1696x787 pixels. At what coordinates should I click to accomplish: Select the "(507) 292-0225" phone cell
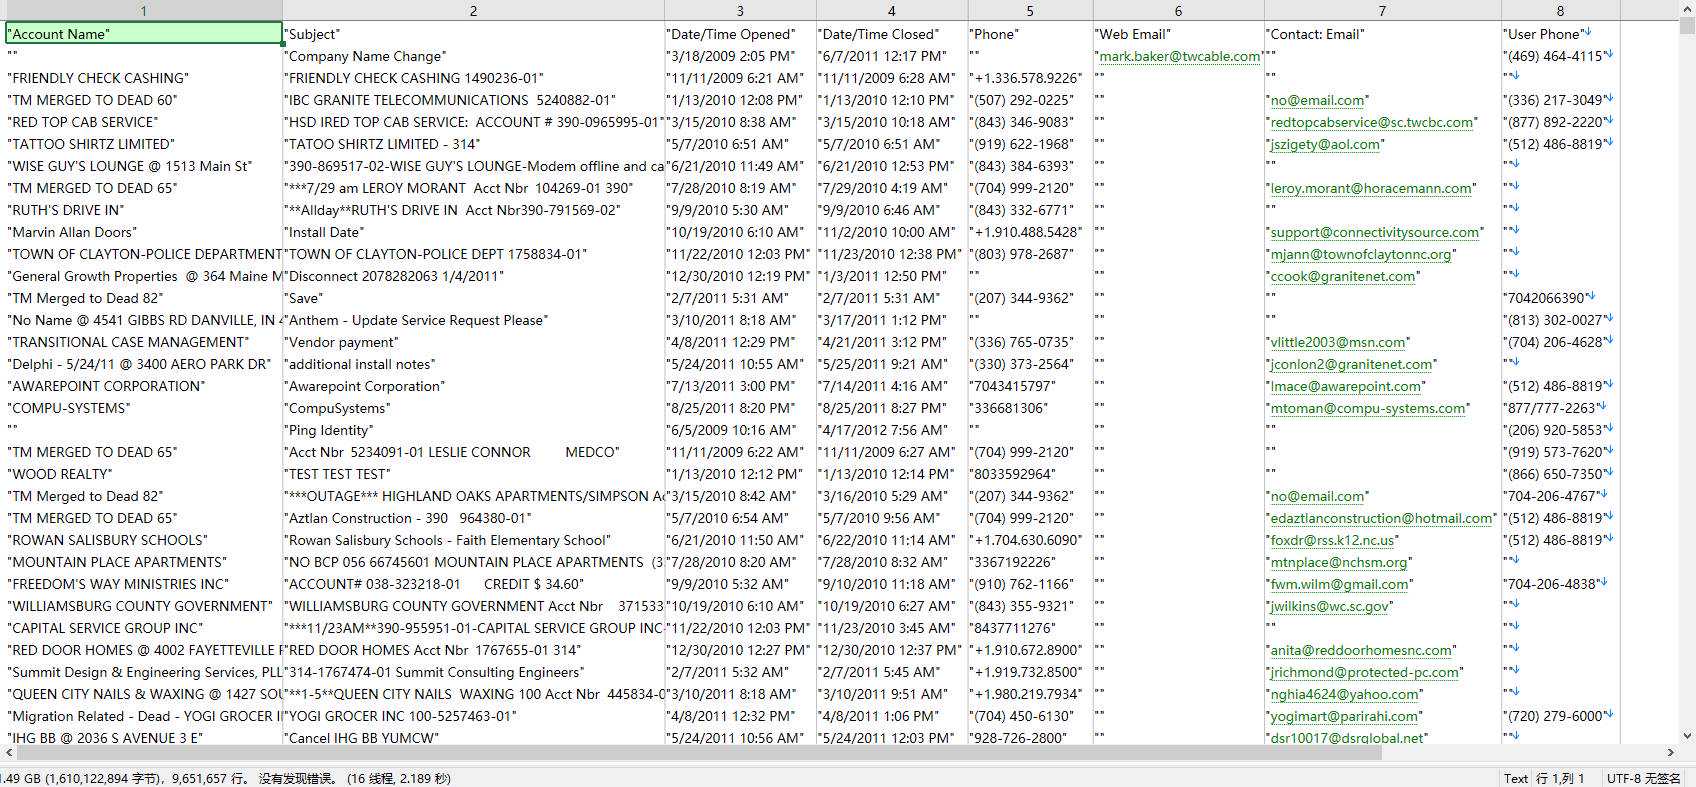point(1030,100)
